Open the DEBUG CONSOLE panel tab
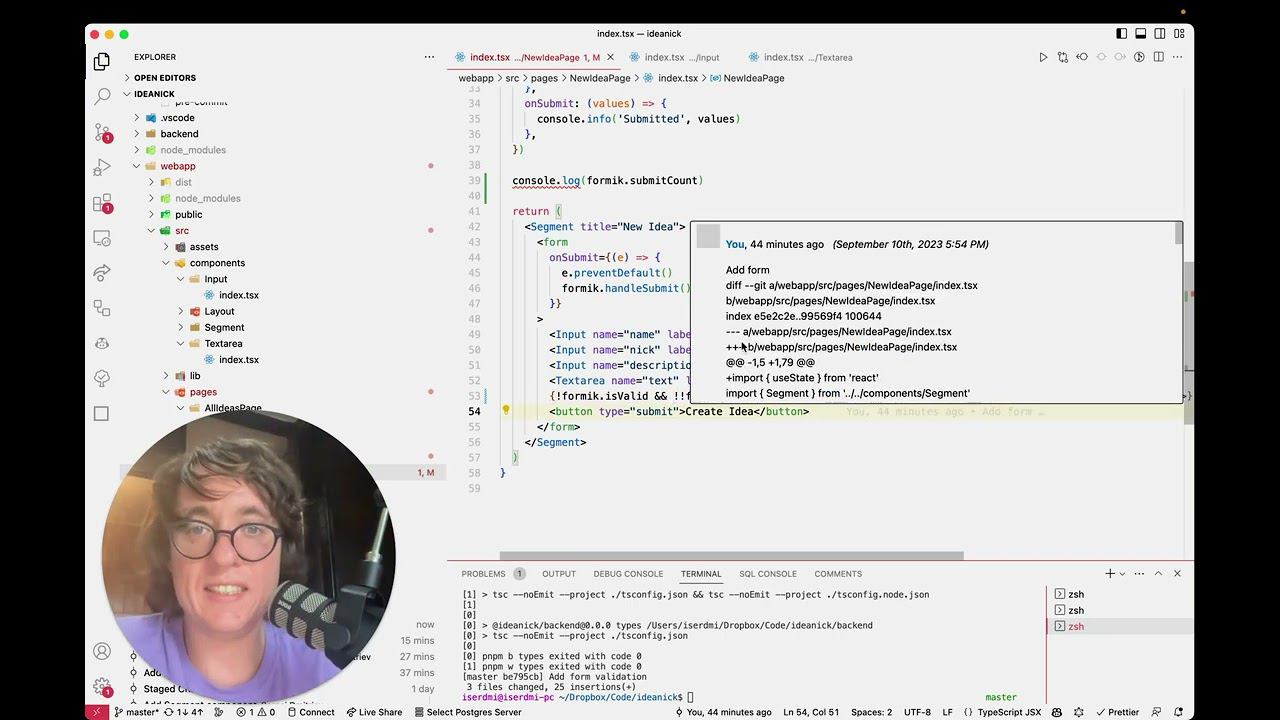Viewport: 1280px width, 720px height. (628, 574)
